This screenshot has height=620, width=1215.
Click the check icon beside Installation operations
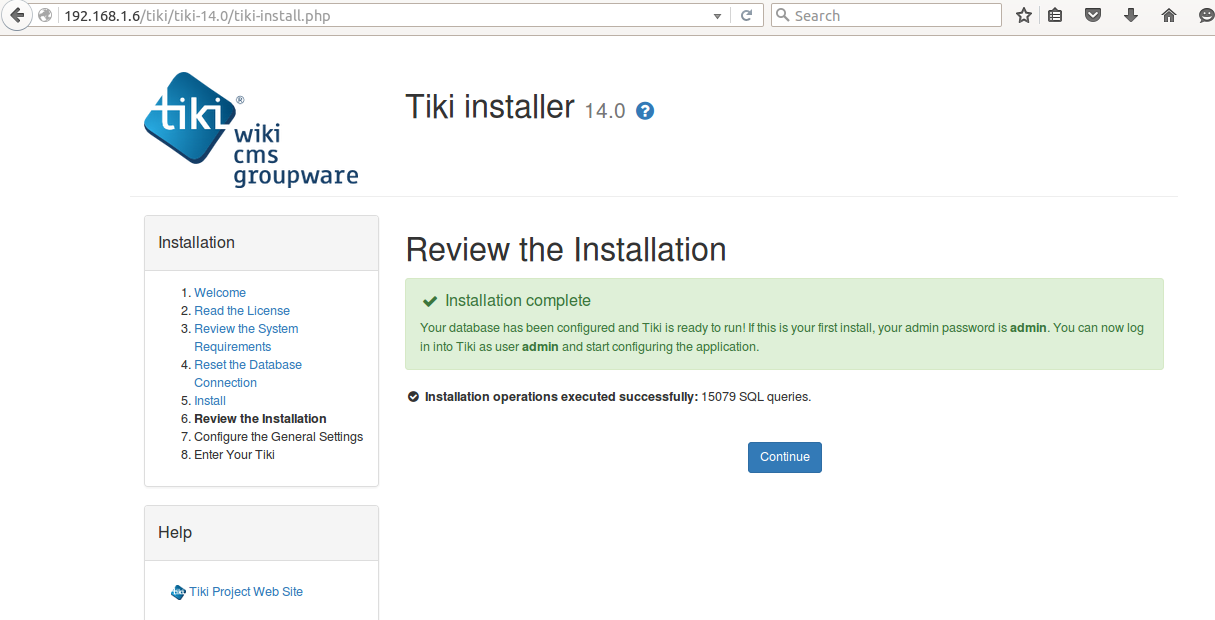(x=413, y=397)
